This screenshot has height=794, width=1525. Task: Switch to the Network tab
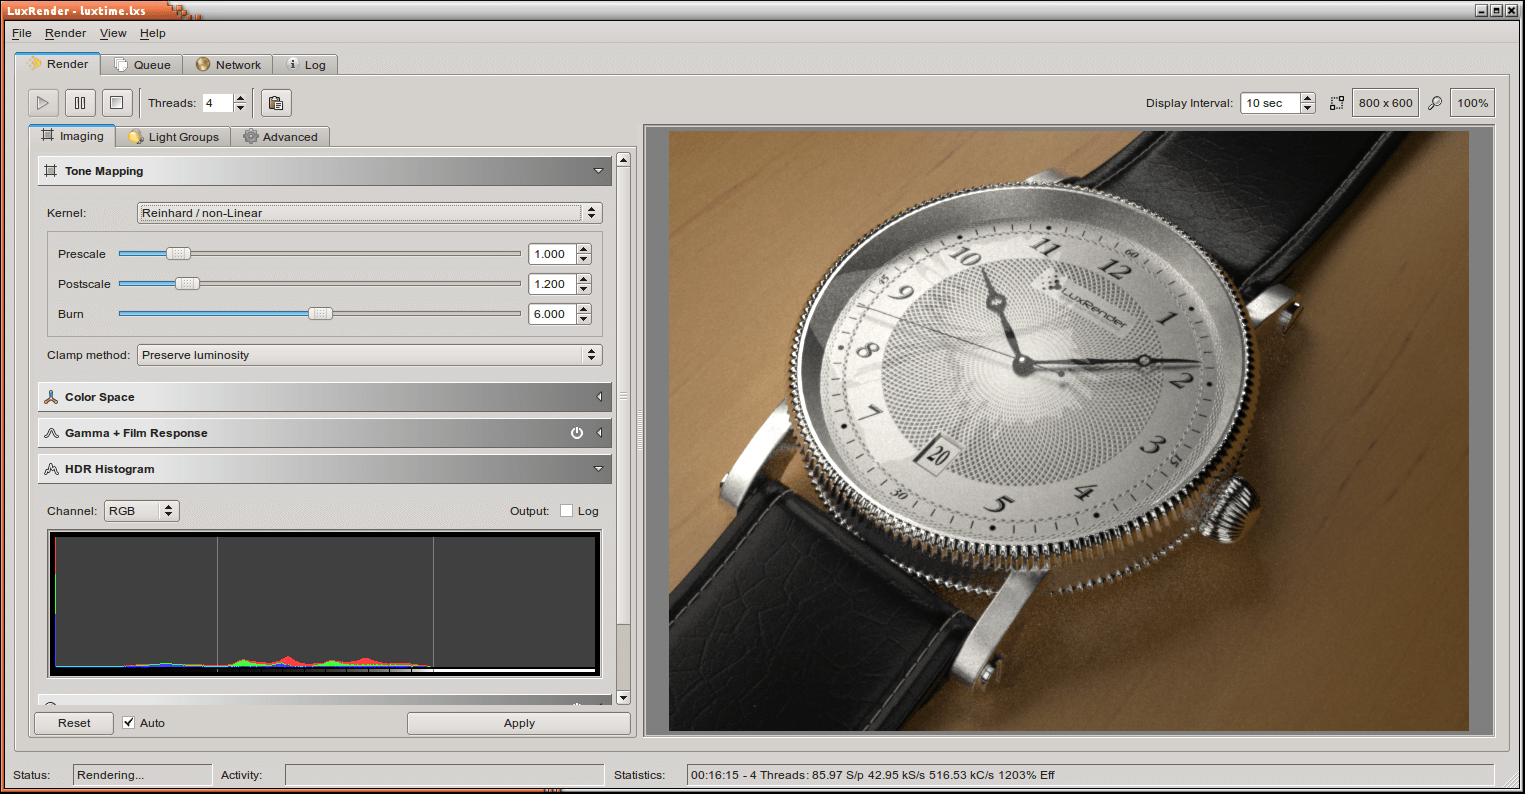click(228, 64)
